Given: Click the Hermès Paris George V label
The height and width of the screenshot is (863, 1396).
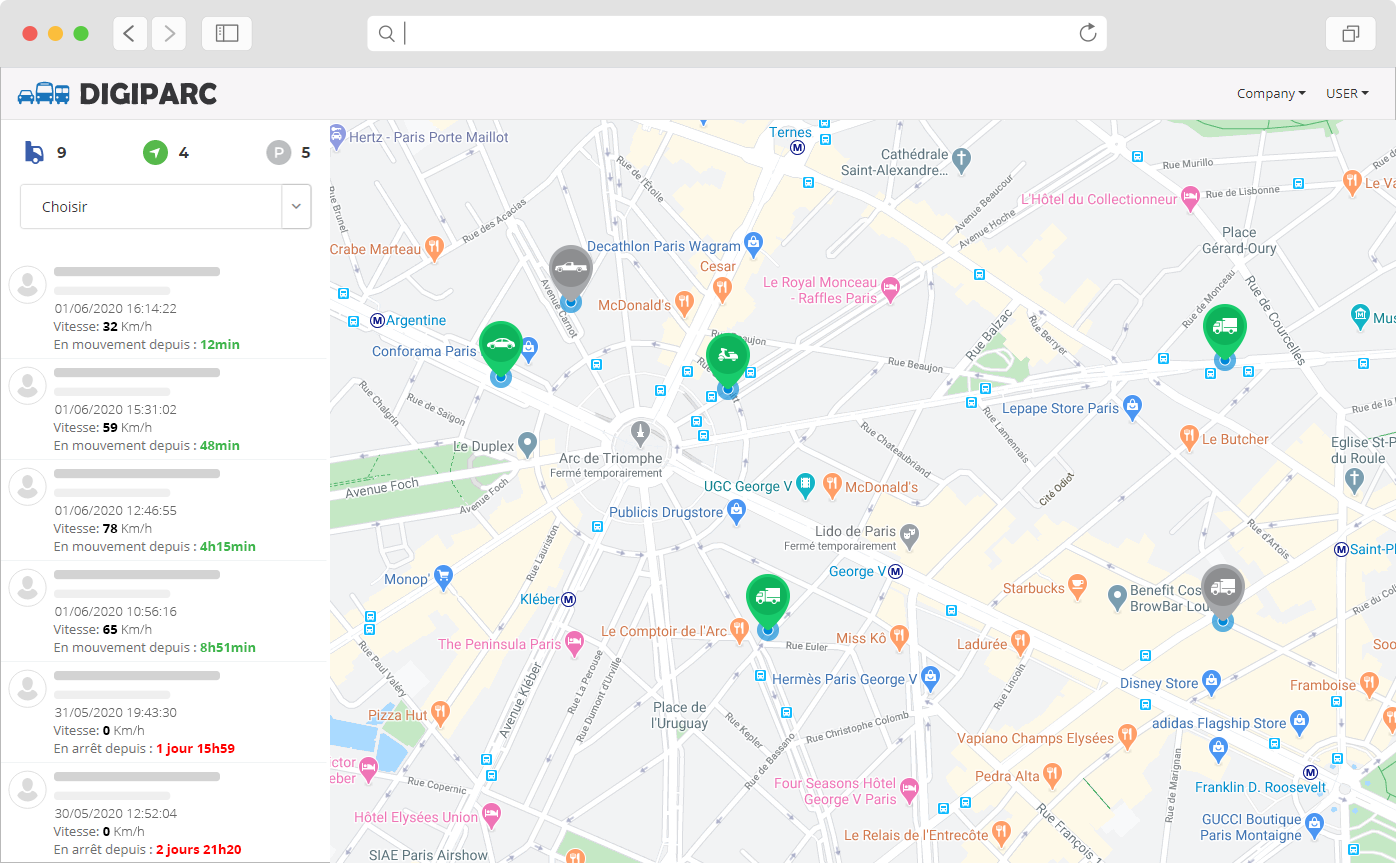Looking at the screenshot, I should tap(845, 679).
